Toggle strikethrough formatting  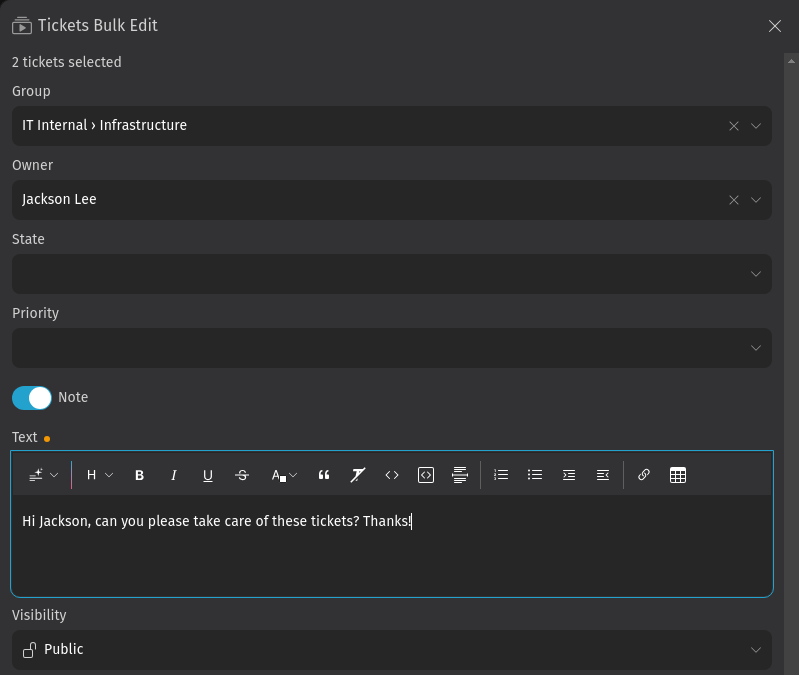[242, 475]
